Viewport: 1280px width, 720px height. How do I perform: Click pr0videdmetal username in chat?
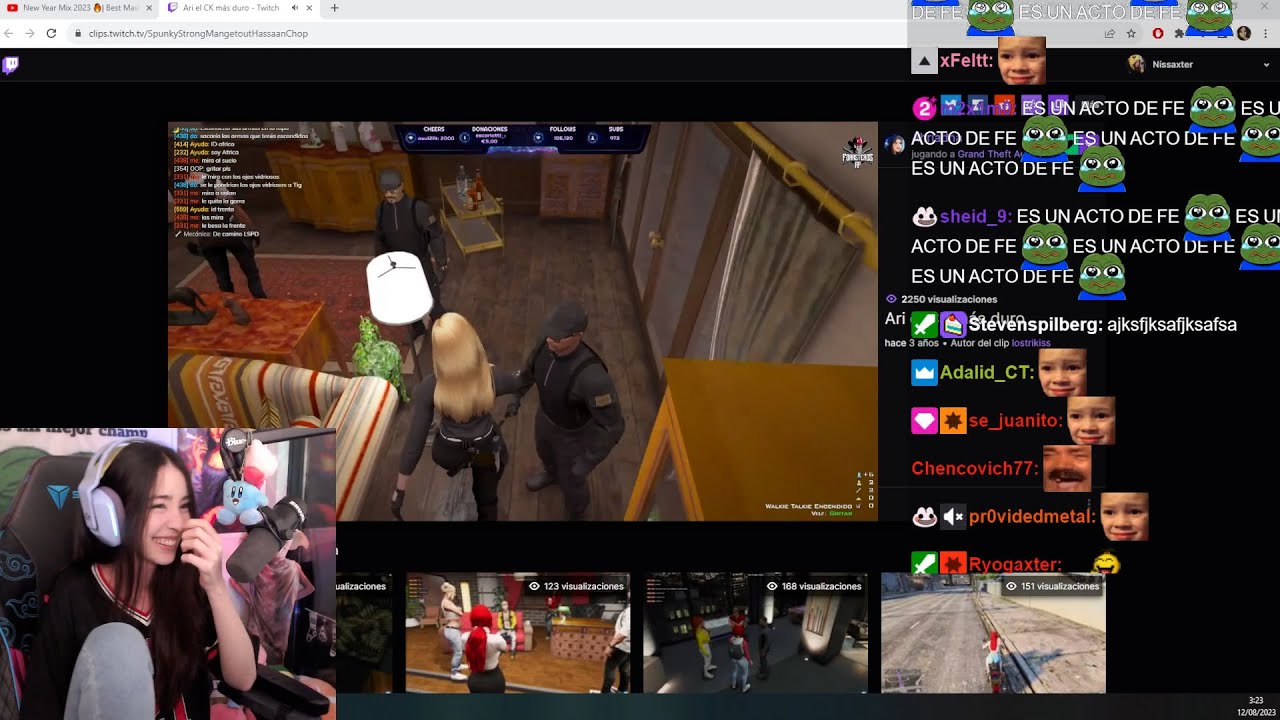(x=1031, y=517)
